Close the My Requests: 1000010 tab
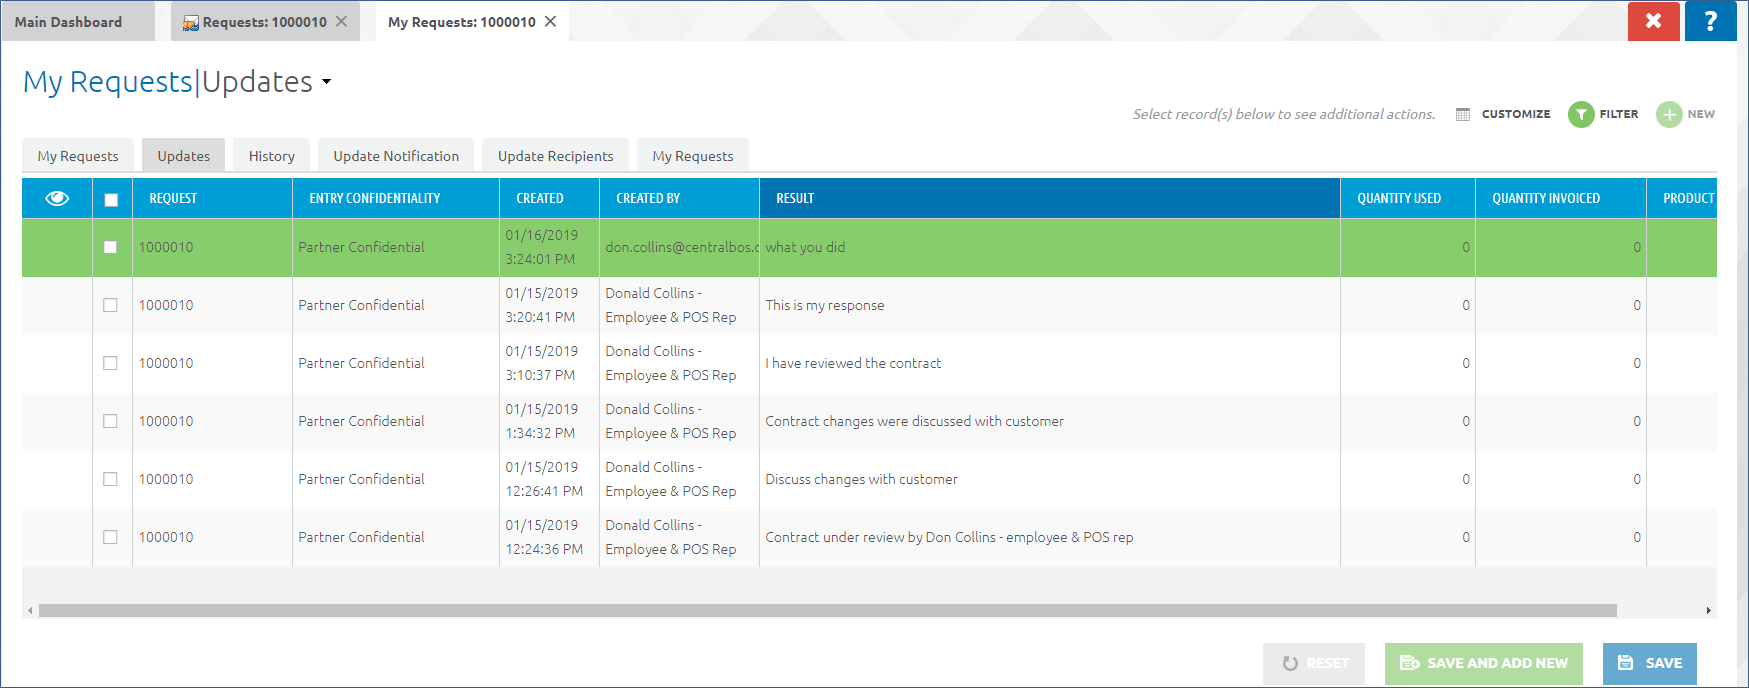The width and height of the screenshot is (1749, 688). [x=551, y=22]
